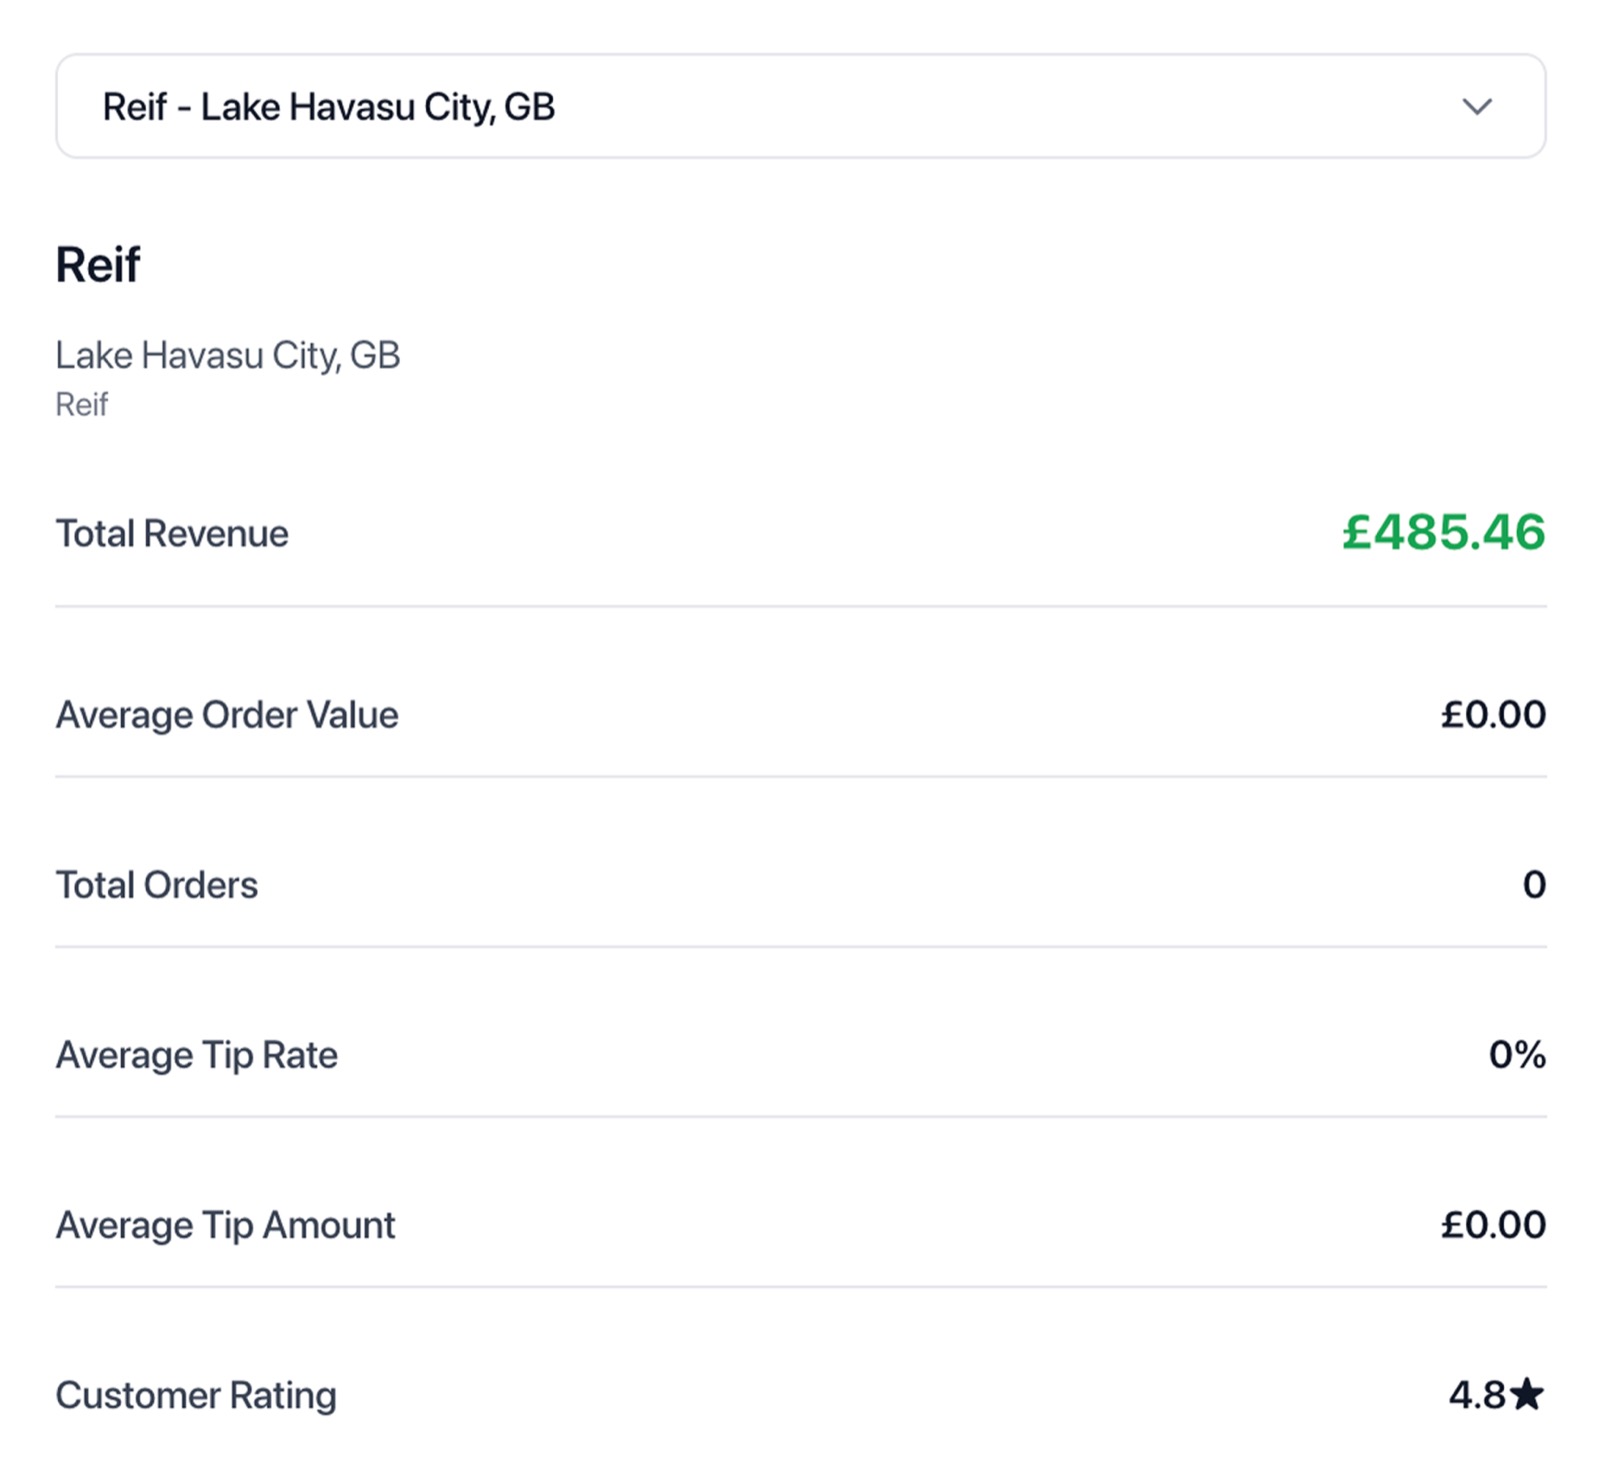Click the Average Tip Amount label
The image size is (1600, 1477).
point(226,1225)
